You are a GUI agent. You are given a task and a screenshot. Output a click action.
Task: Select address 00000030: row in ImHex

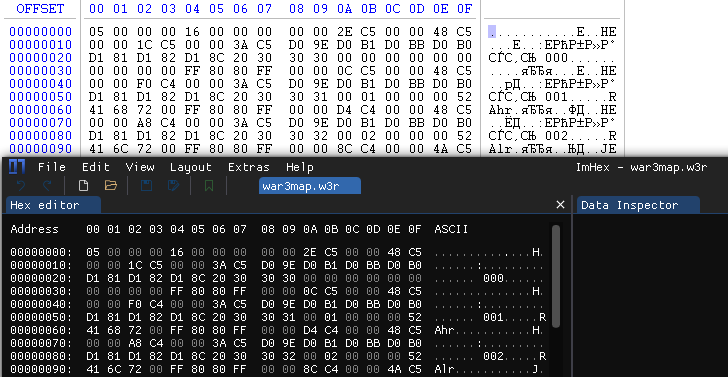[41, 292]
